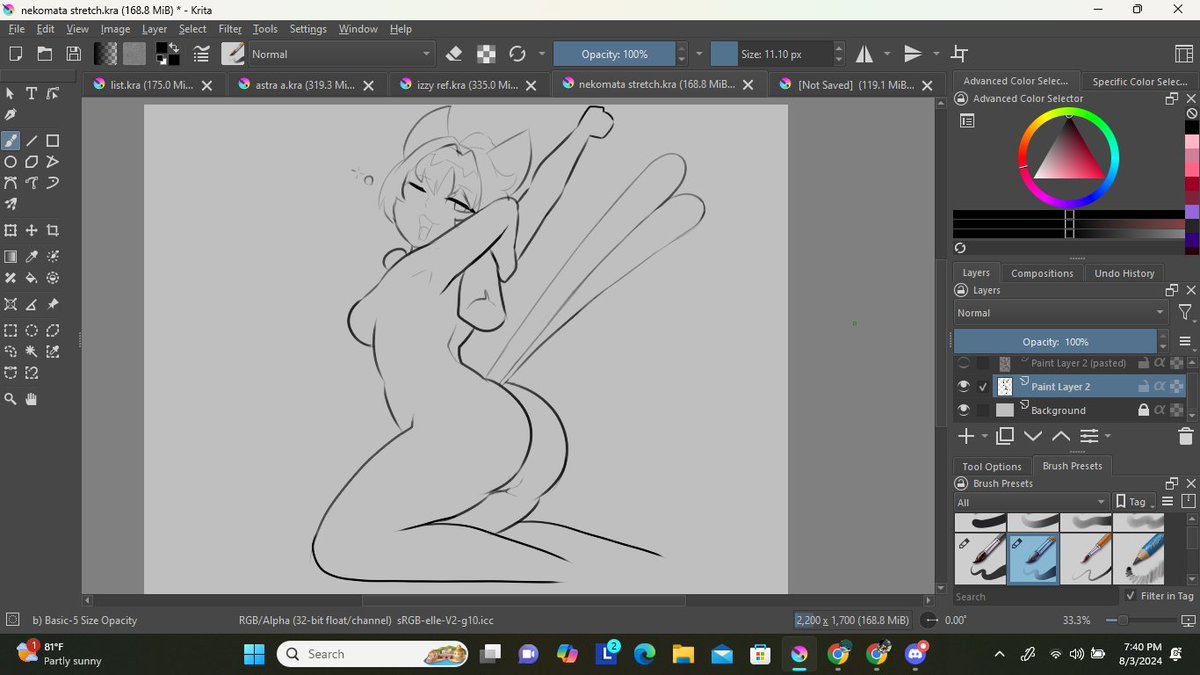Select the Freehand Brush tool

(x=11, y=141)
